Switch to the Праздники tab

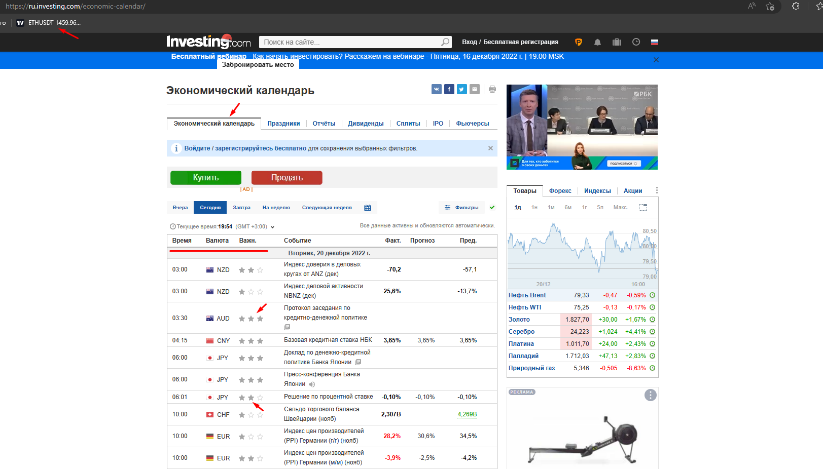283,123
